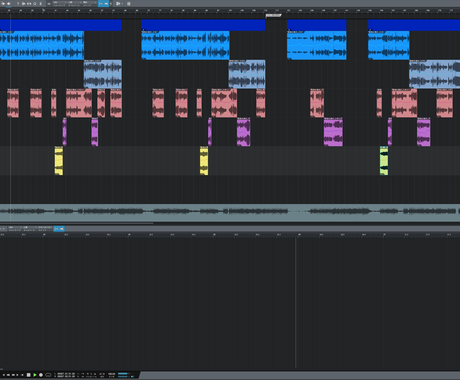Open the arrangement Quantize value dropdown
Image resolution: width=460 pixels, height=380 pixels.
pyautogui.click(x=60, y=2)
